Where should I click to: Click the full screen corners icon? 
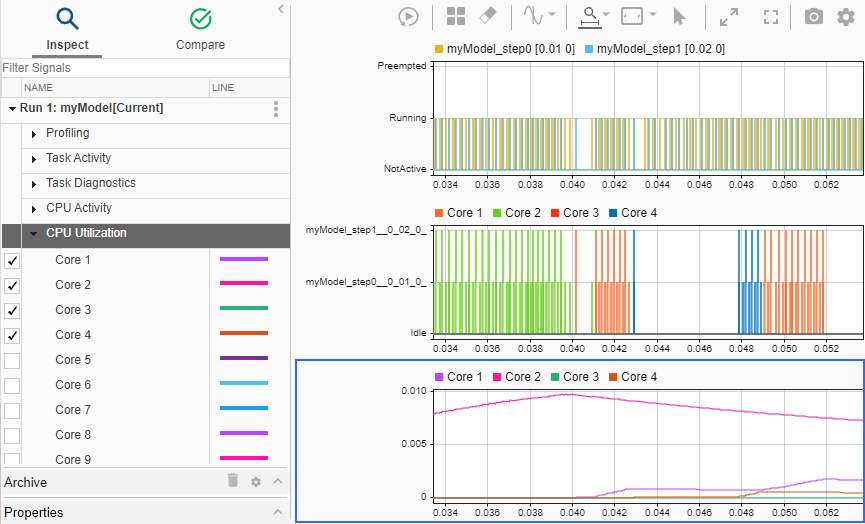[x=770, y=16]
